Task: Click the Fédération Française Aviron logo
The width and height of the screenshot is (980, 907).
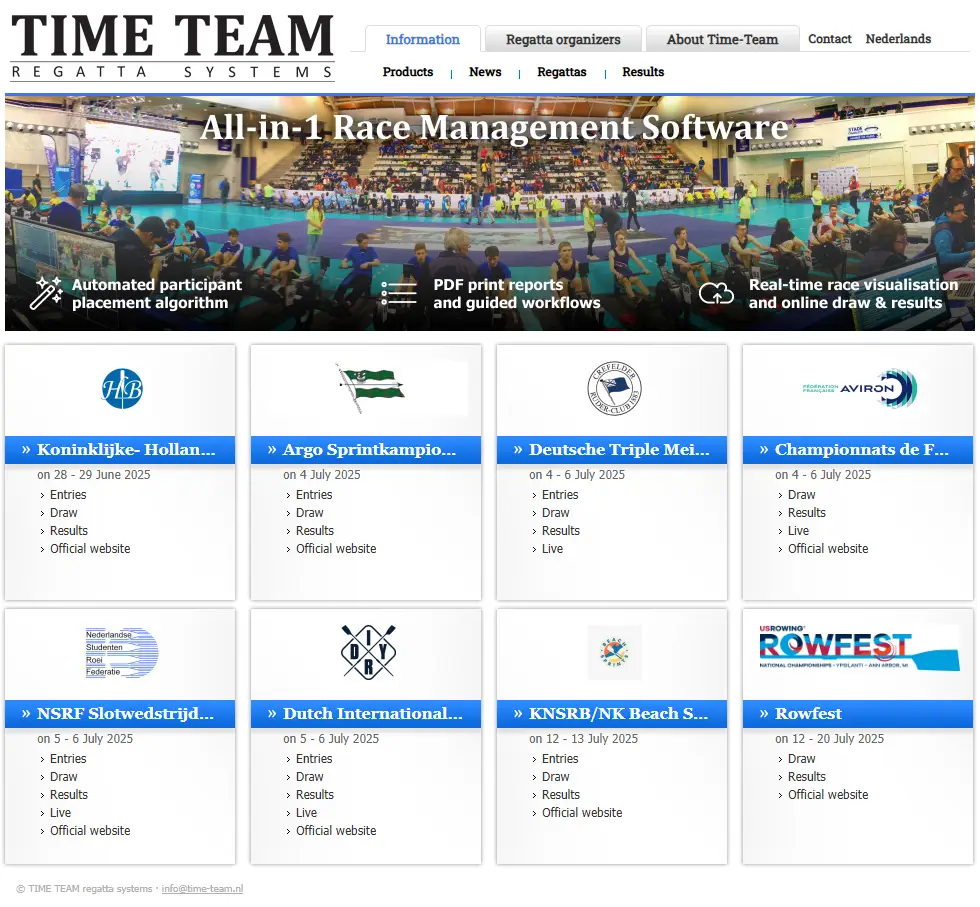Action: (860, 388)
